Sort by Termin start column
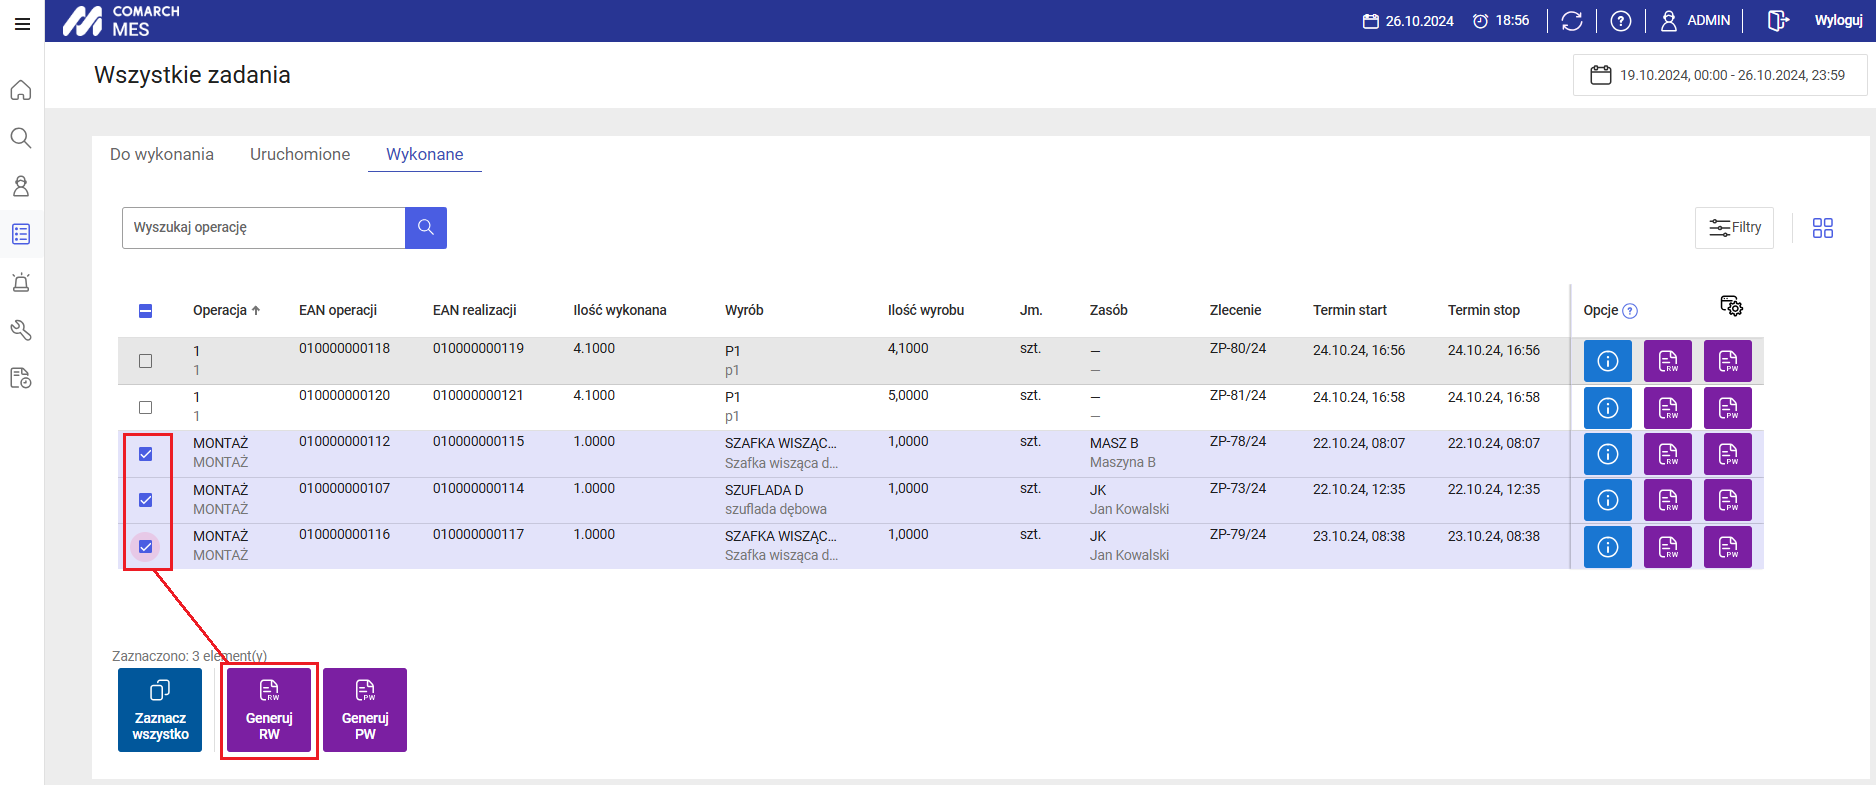1876x785 pixels. tap(1350, 310)
